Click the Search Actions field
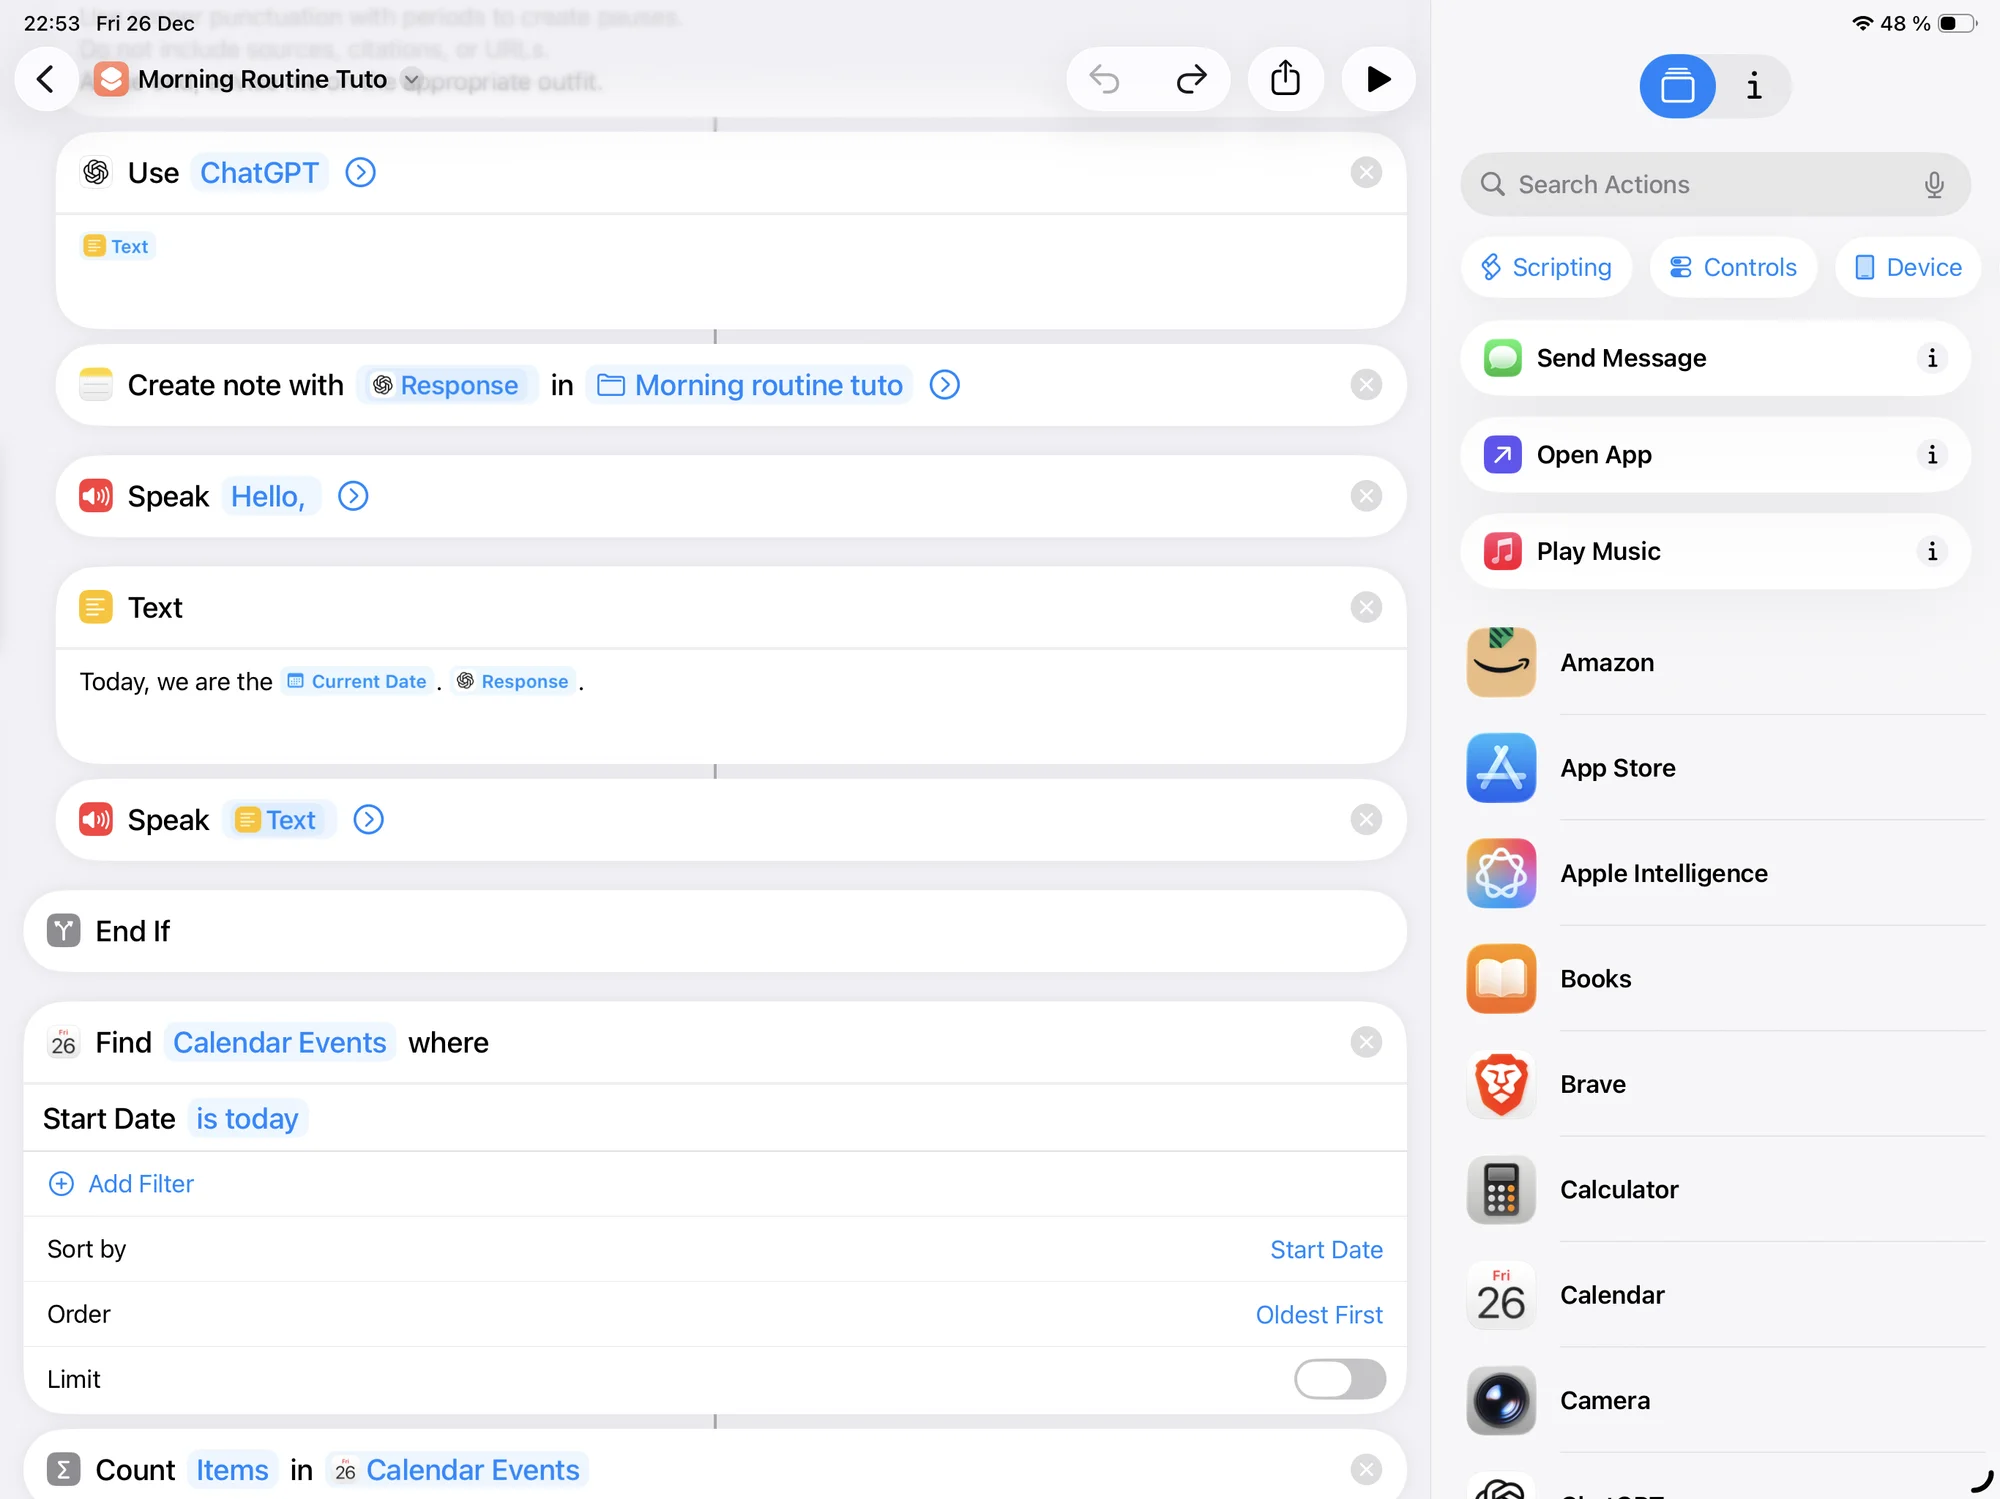 [1700, 184]
